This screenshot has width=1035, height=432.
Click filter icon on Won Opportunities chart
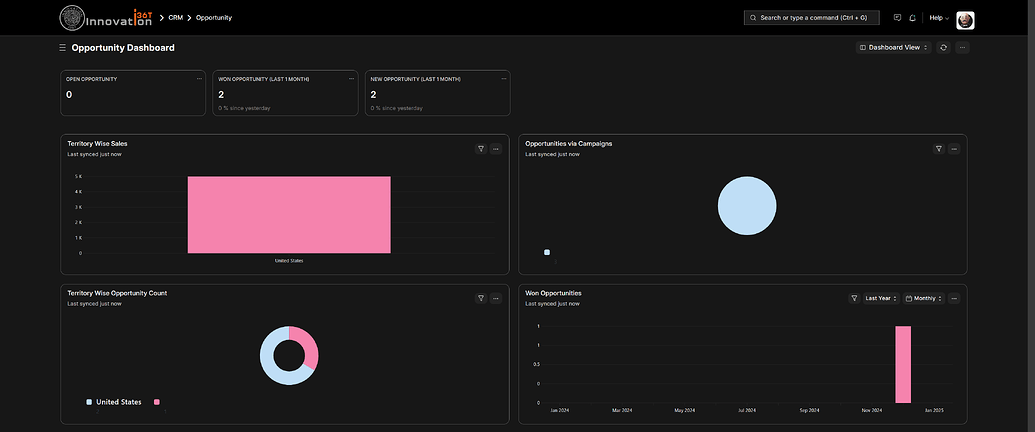point(854,298)
